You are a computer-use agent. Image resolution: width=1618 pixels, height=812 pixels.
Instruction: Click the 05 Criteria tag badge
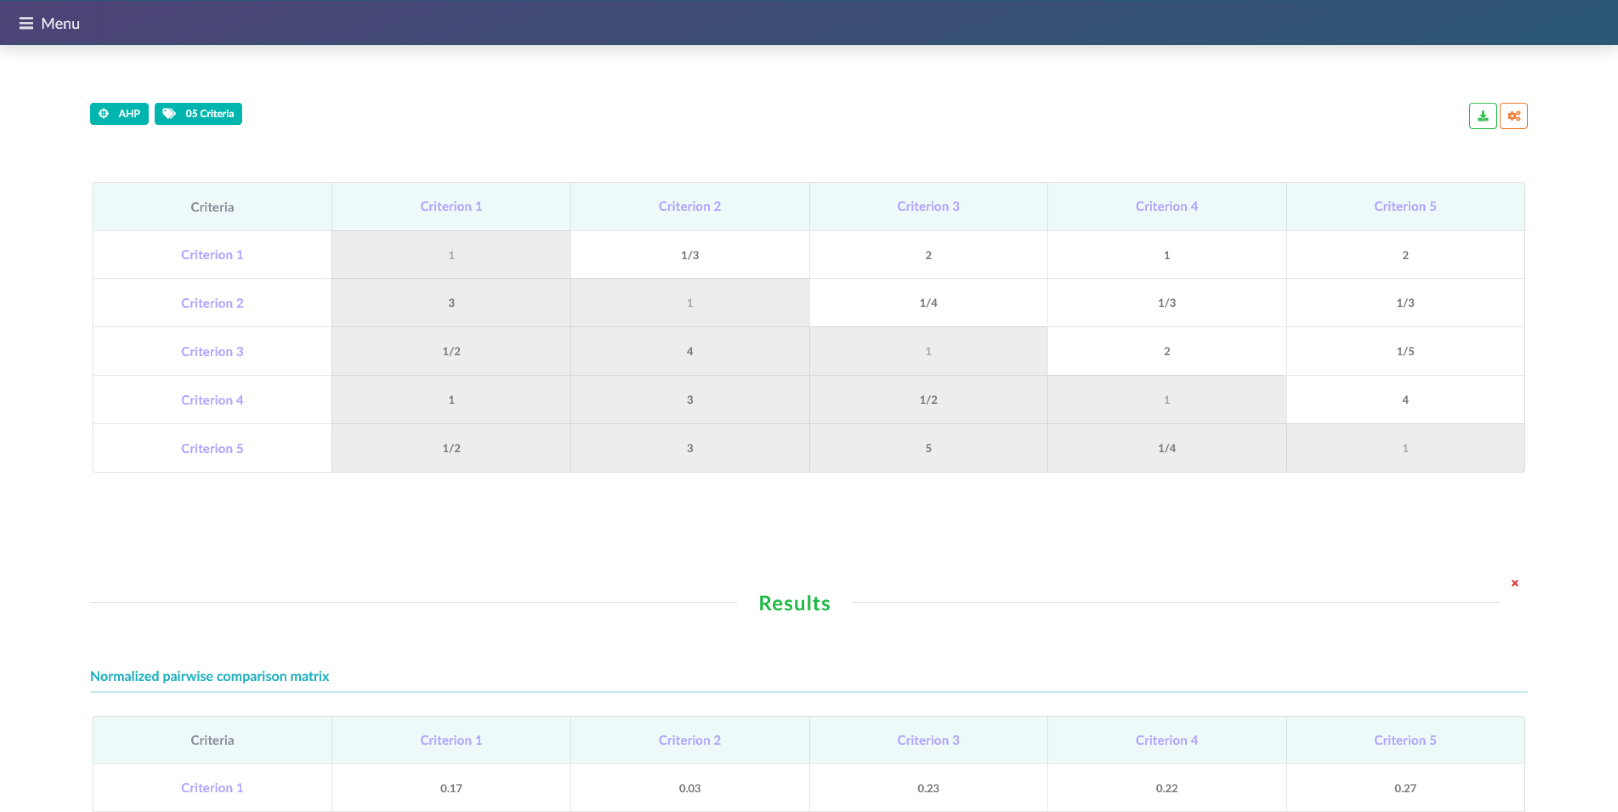(x=198, y=114)
